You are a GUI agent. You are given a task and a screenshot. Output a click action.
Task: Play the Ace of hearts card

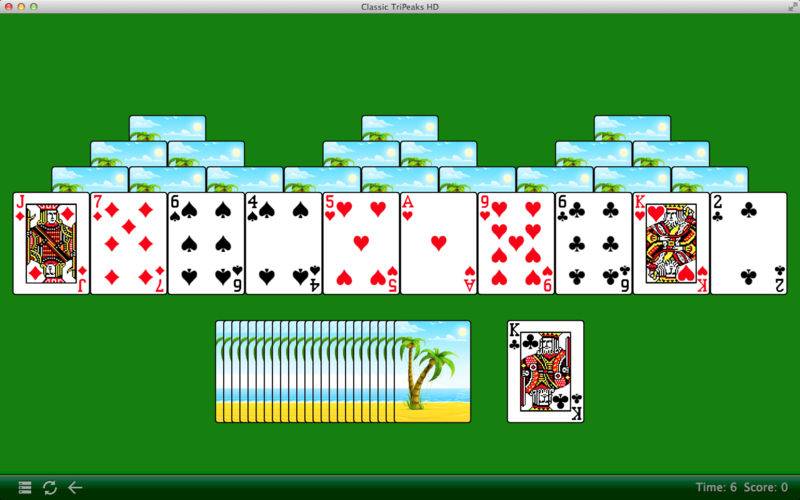point(439,243)
